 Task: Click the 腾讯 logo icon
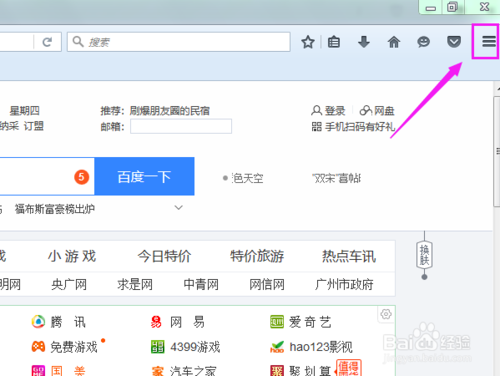(x=38, y=322)
